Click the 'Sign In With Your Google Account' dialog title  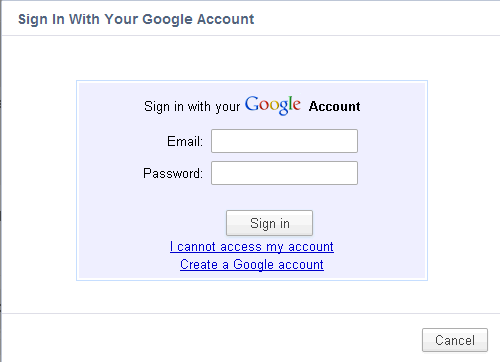(x=136, y=19)
